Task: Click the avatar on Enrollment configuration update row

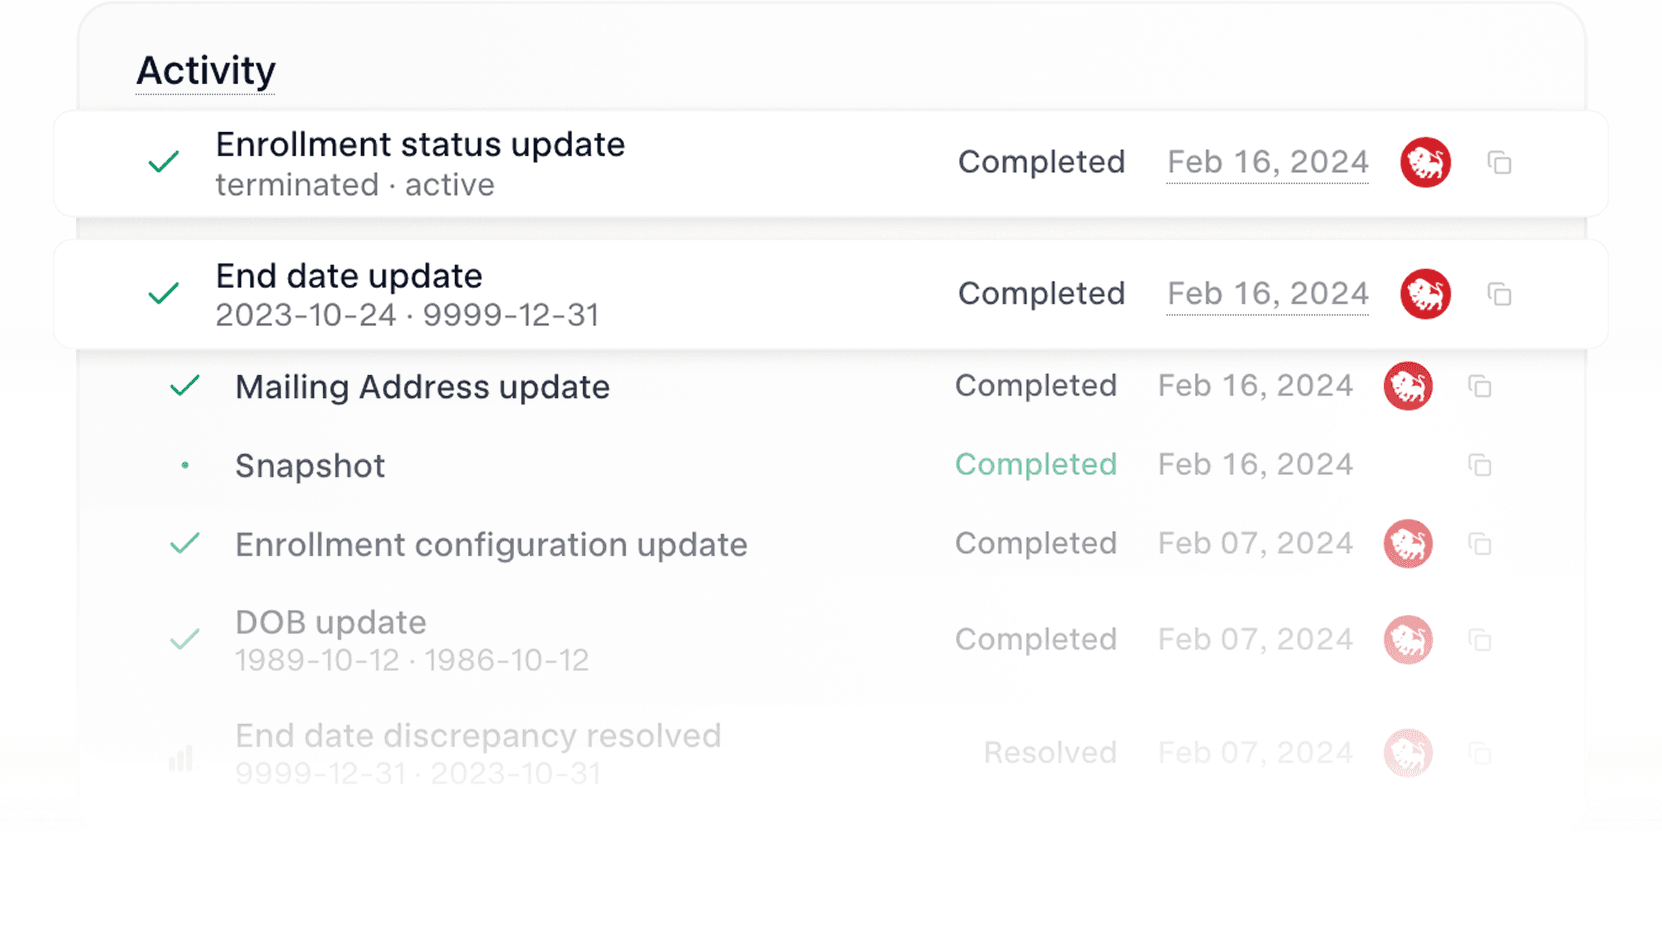Action: coord(1408,544)
